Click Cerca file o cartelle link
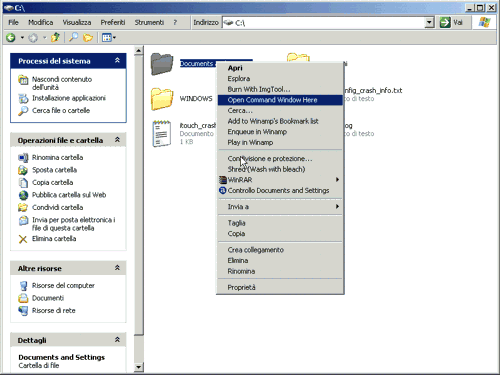 [61, 110]
